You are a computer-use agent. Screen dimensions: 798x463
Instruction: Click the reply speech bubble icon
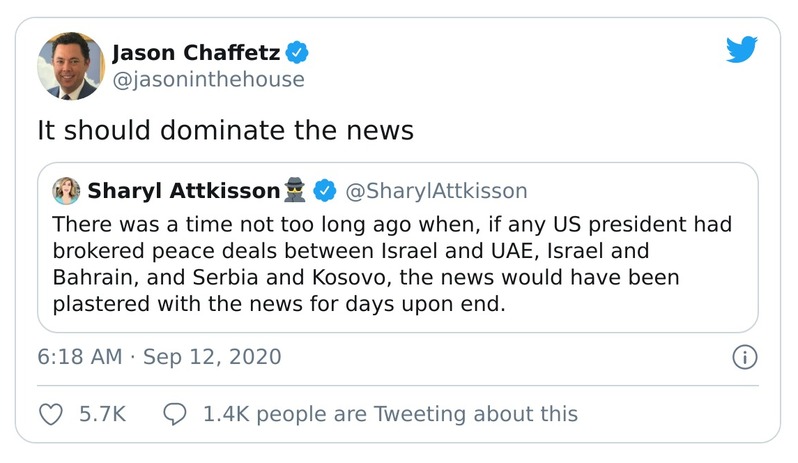[x=175, y=413]
